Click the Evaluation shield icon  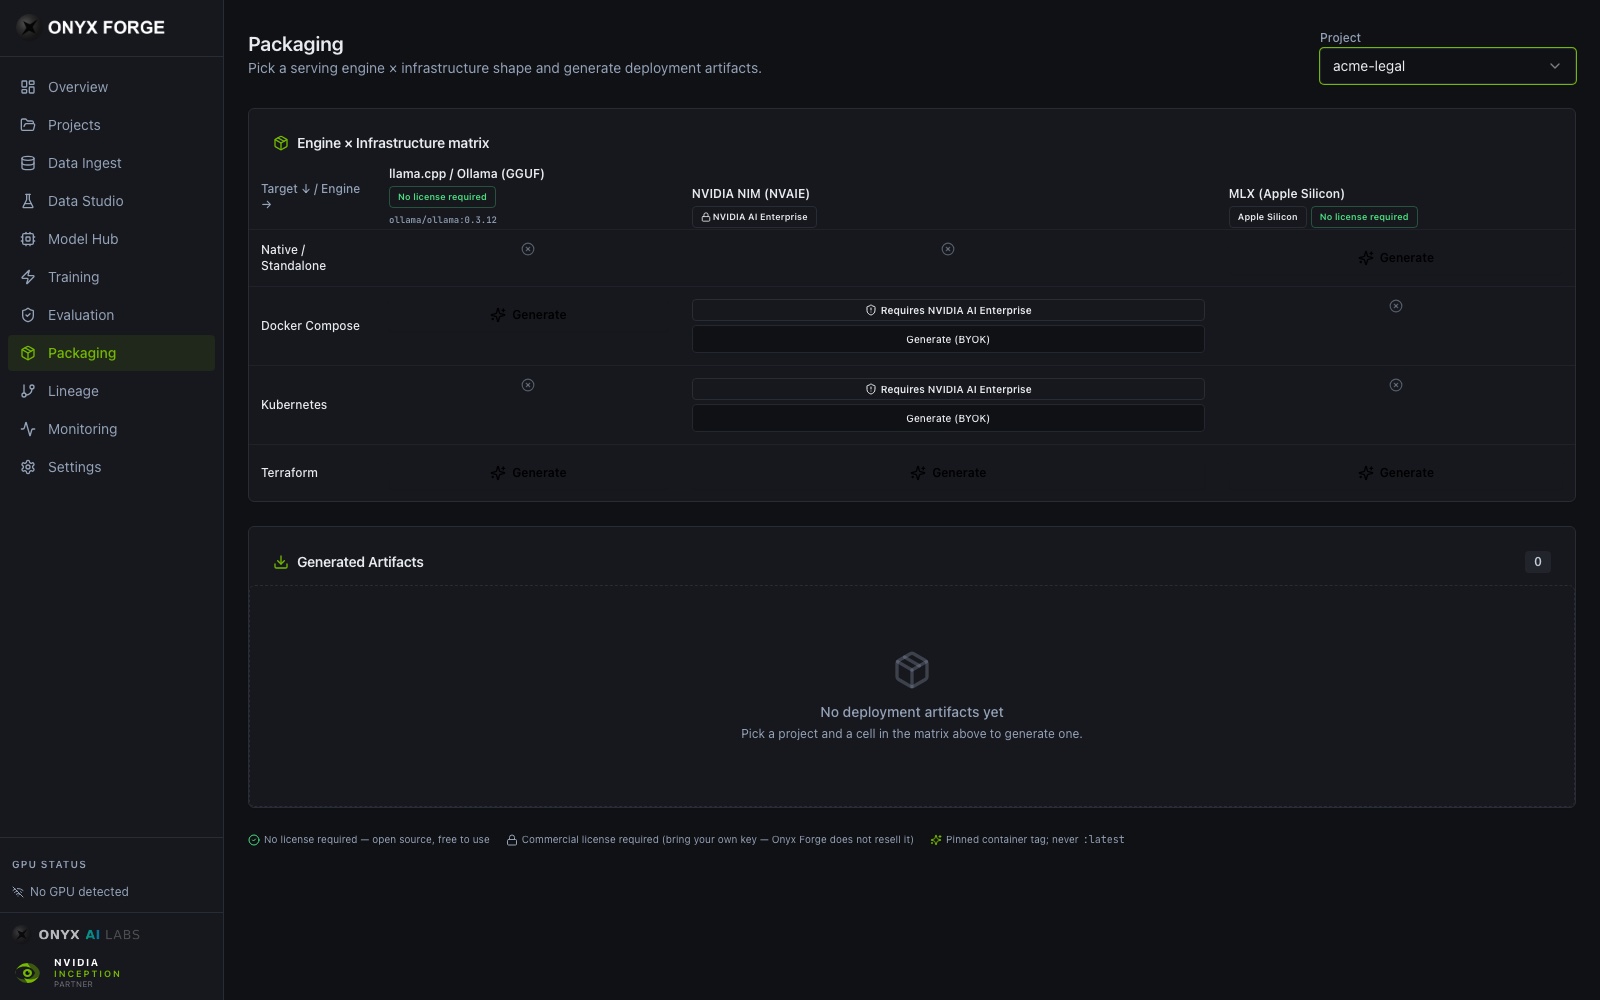(x=28, y=315)
